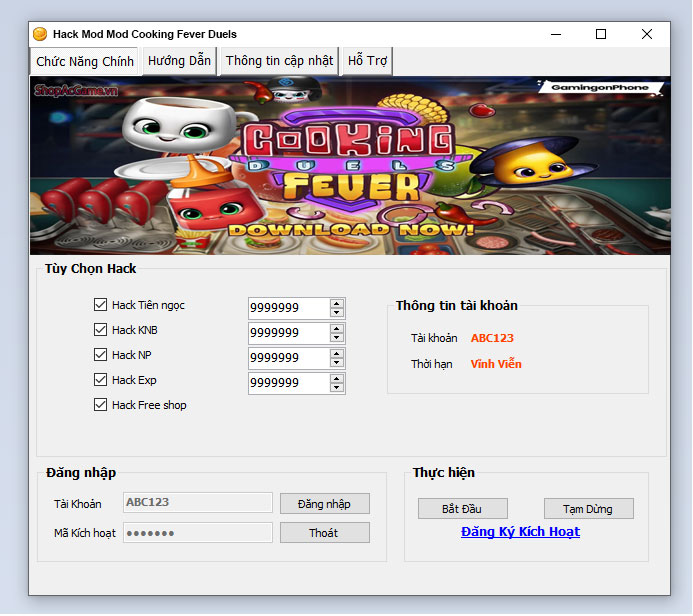
Task: Maximize the Hack Mod window
Action: [x=601, y=34]
